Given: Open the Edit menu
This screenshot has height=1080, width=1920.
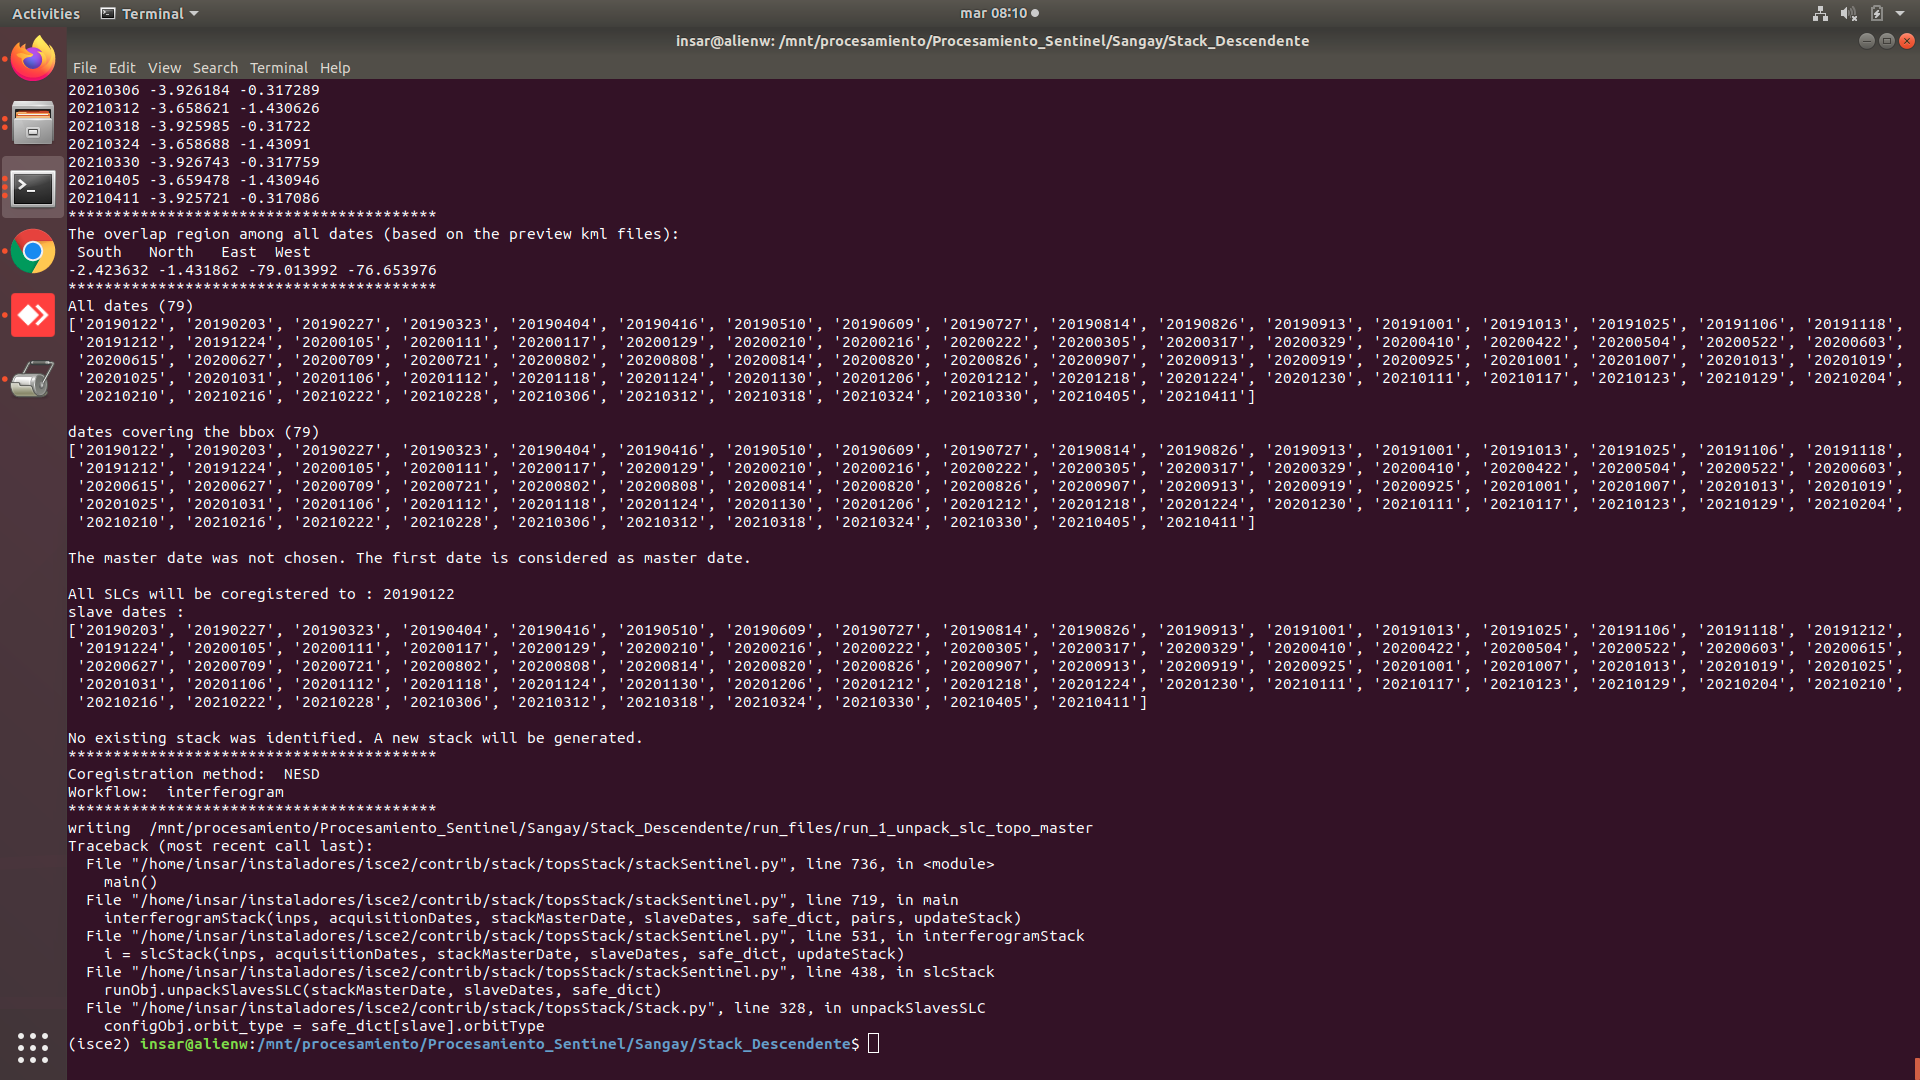Looking at the screenshot, I should [x=122, y=68].
